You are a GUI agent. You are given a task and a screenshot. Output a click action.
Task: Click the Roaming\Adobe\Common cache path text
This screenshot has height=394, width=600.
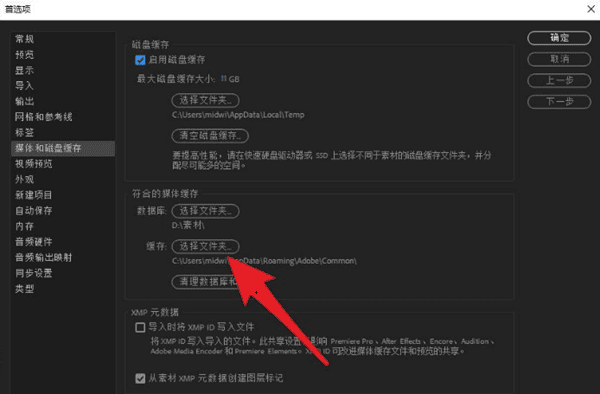(x=264, y=261)
